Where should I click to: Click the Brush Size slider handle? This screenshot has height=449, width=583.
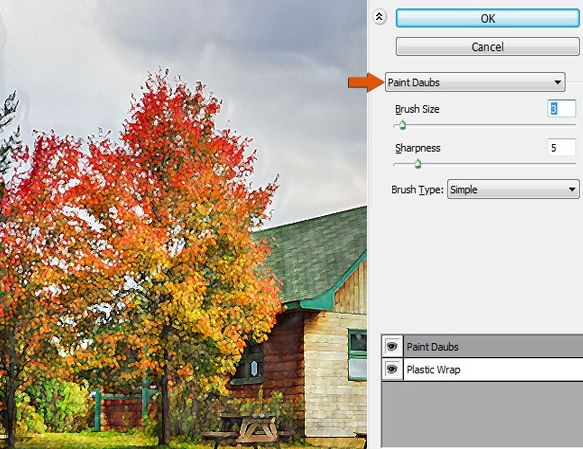click(402, 125)
